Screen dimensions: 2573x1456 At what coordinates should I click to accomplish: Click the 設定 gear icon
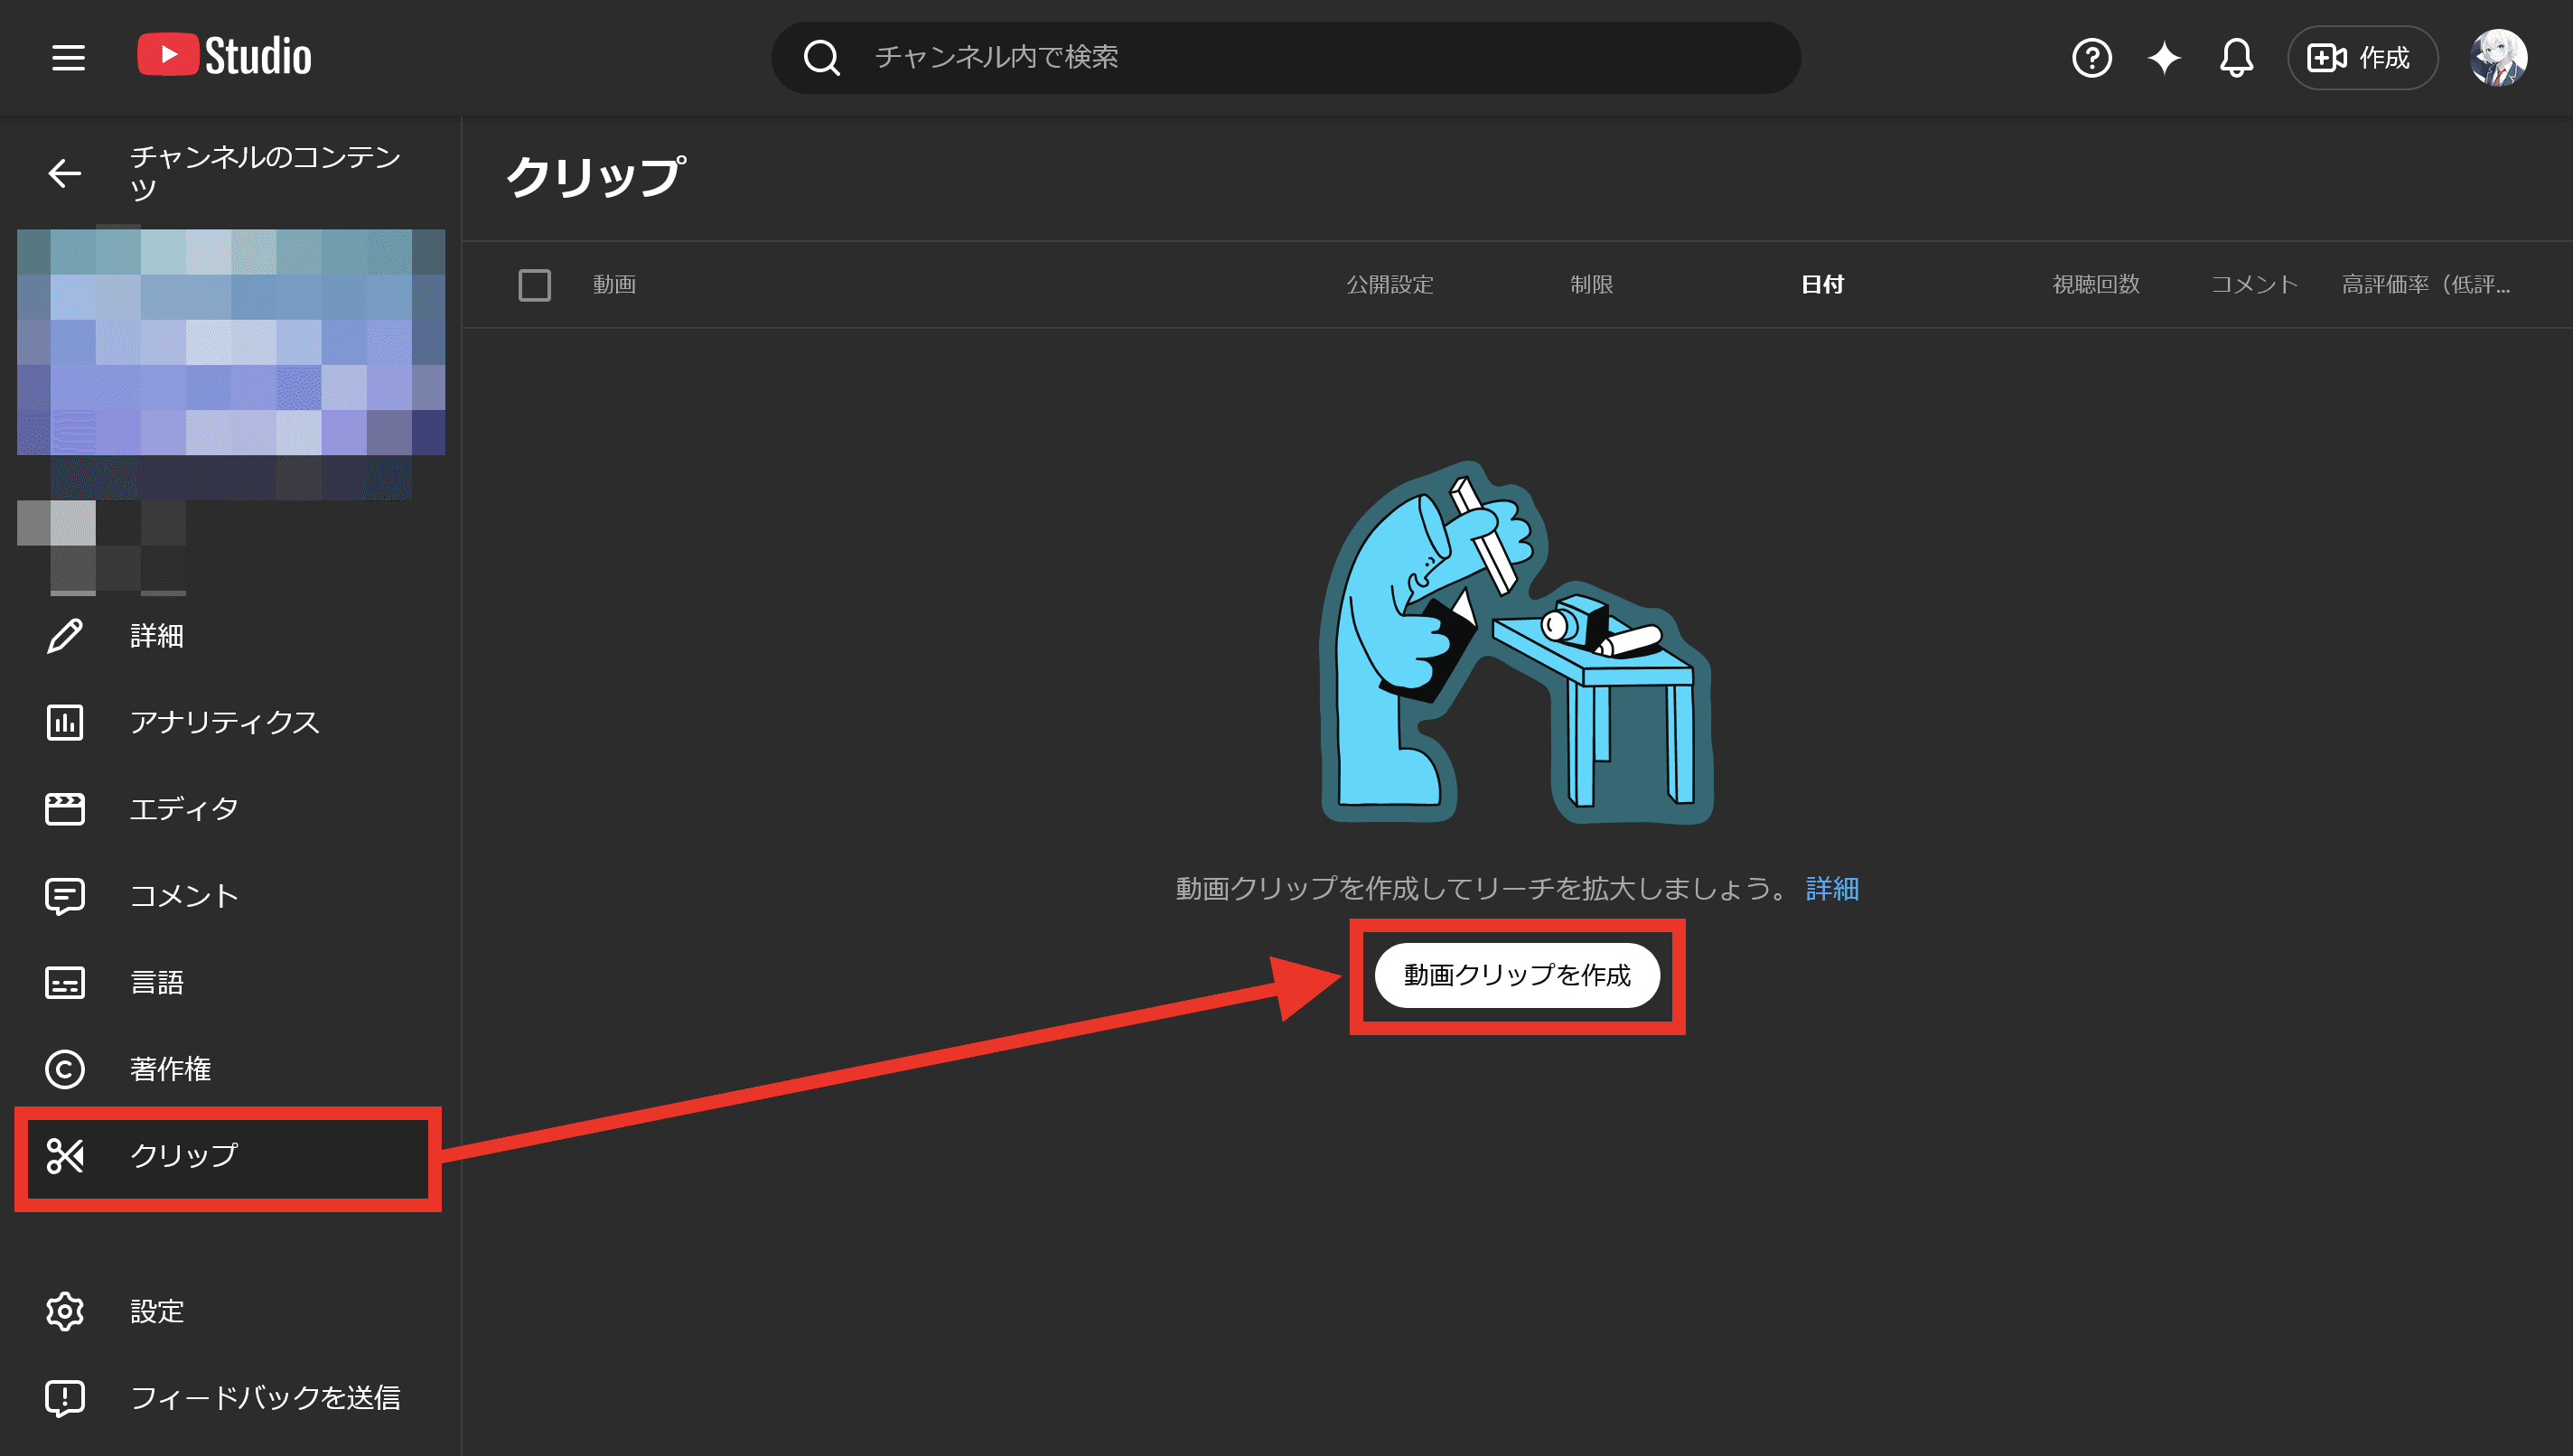65,1311
